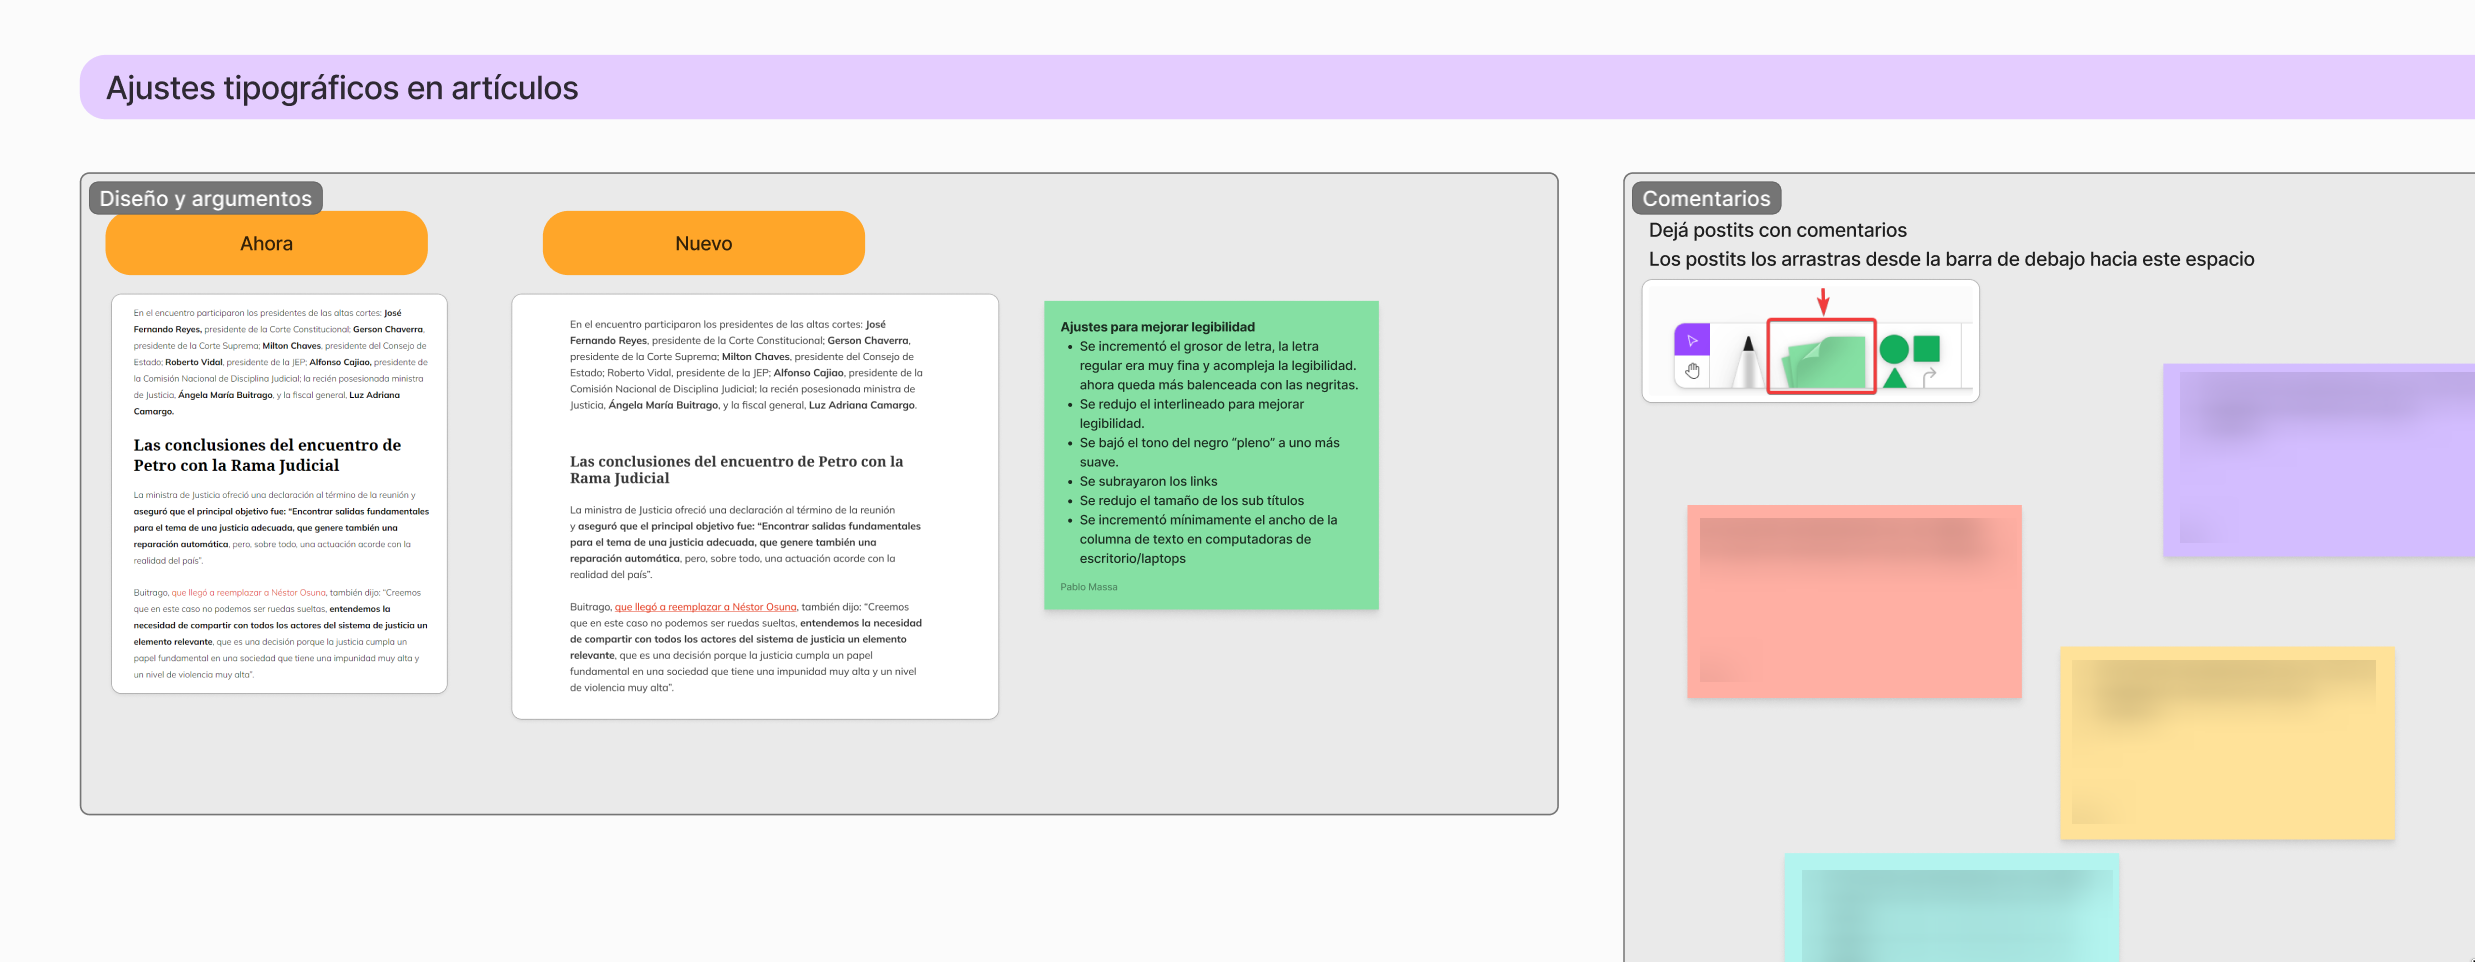Viewport: 2475px width, 962px height.
Task: Pick the Hand tool icon
Action: click(1692, 371)
